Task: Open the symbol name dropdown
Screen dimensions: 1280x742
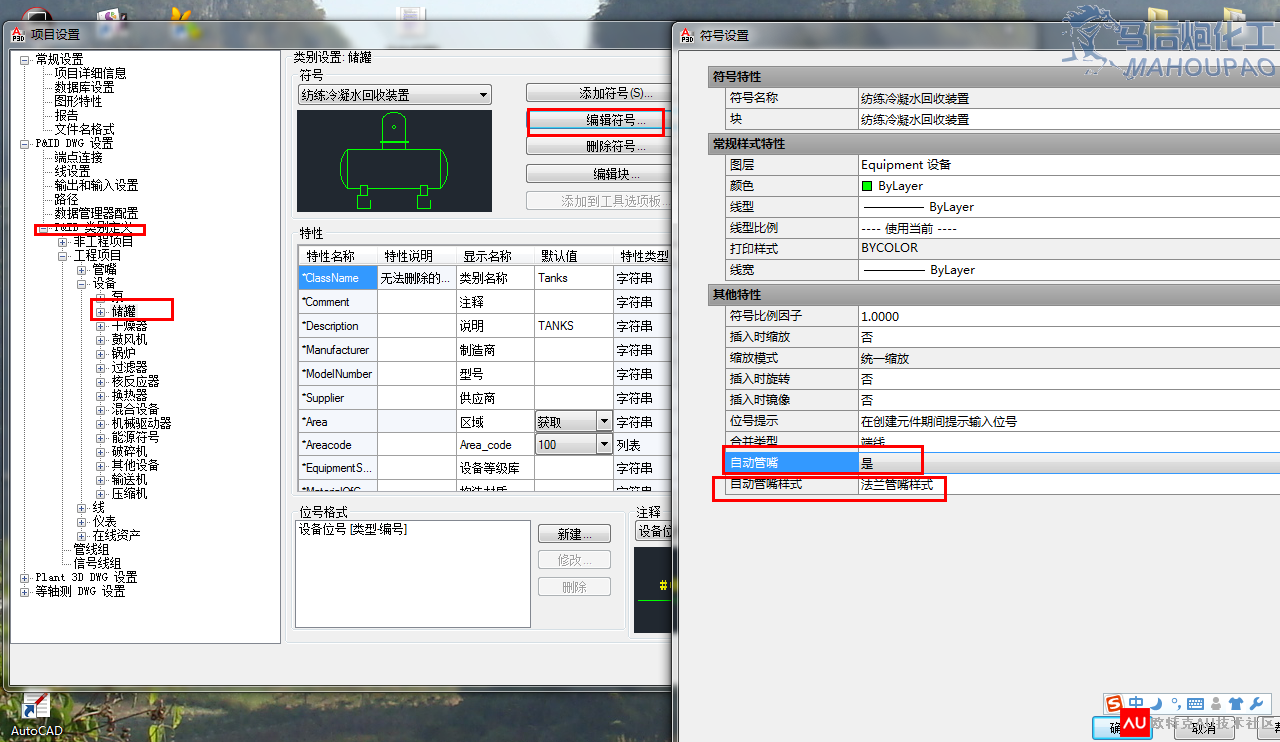Action: [483, 95]
